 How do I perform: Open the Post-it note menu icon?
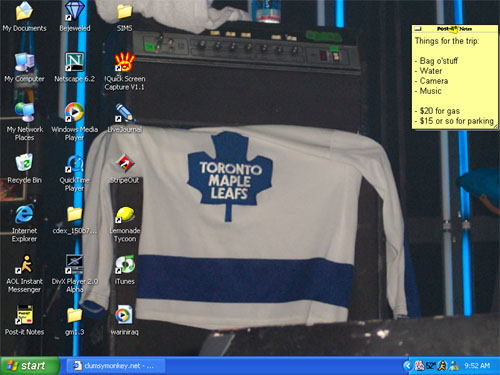point(418,29)
